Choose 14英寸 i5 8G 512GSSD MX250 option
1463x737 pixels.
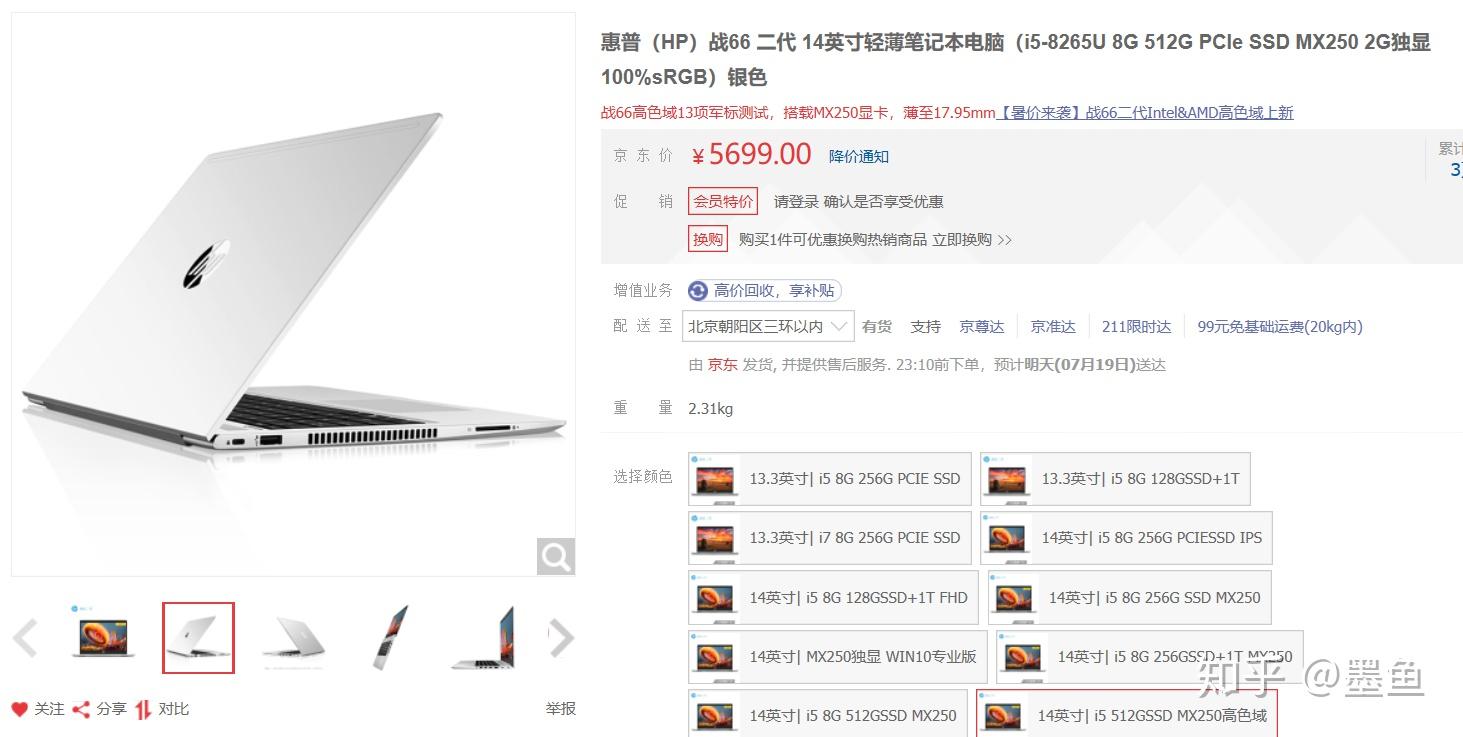(828, 715)
